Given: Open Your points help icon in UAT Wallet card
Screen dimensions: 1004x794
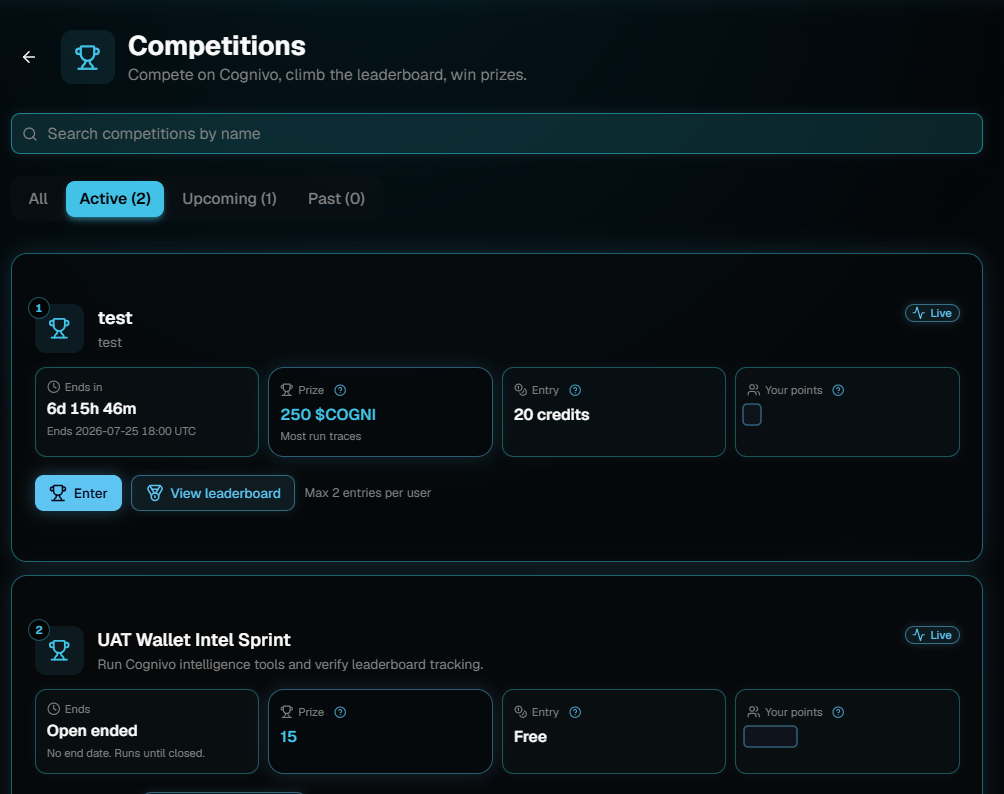Looking at the screenshot, I should [838, 712].
